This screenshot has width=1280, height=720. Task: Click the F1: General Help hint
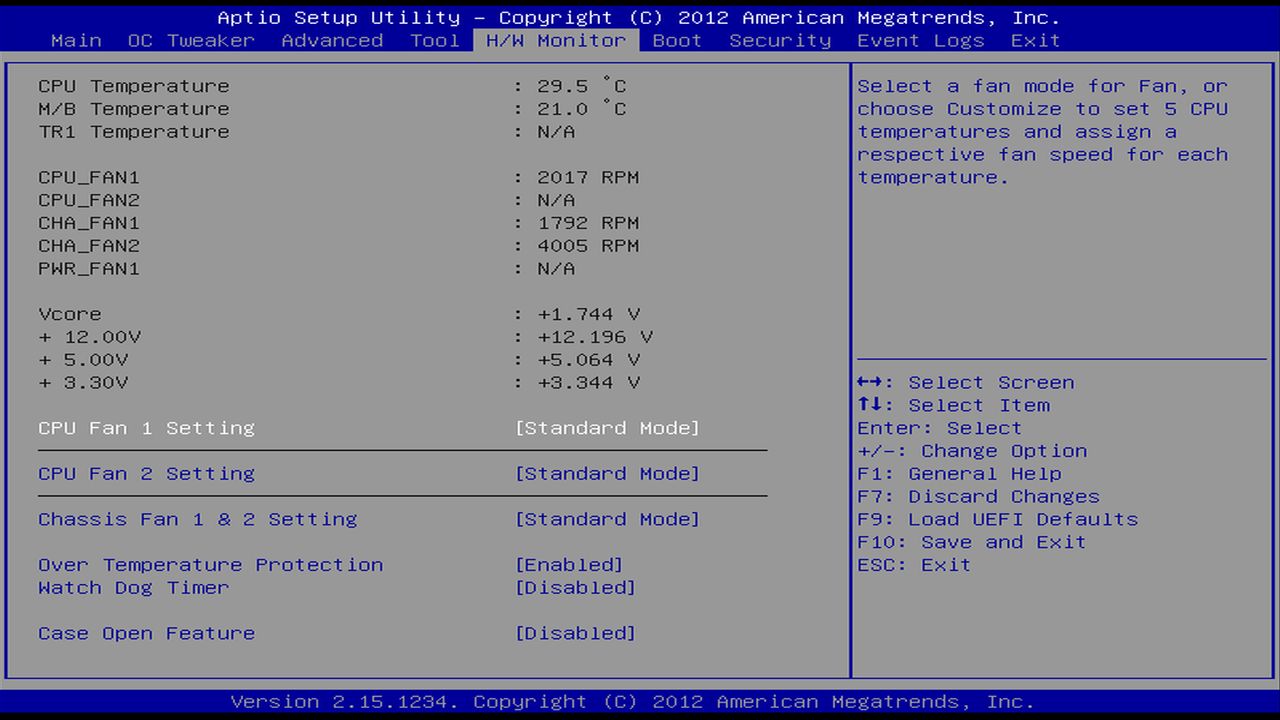(959, 474)
